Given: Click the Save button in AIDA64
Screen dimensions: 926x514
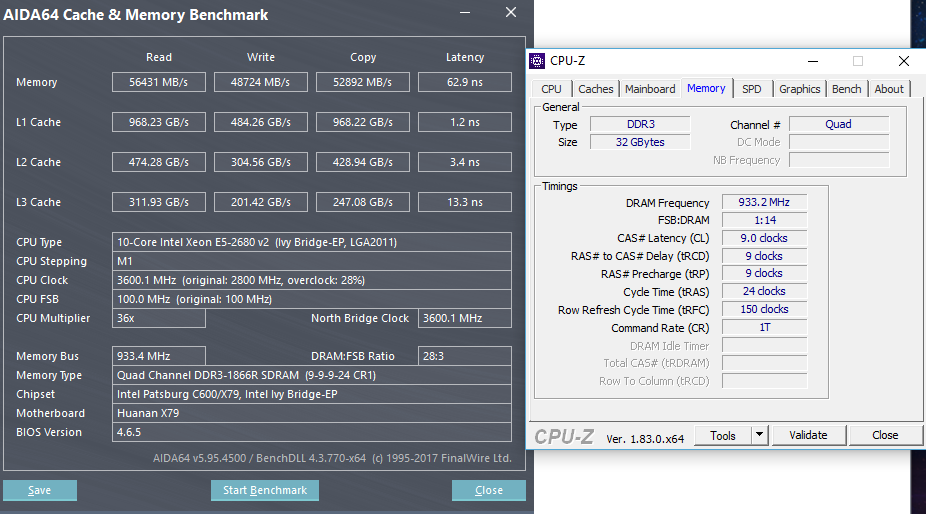Looking at the screenshot, I should (40, 490).
